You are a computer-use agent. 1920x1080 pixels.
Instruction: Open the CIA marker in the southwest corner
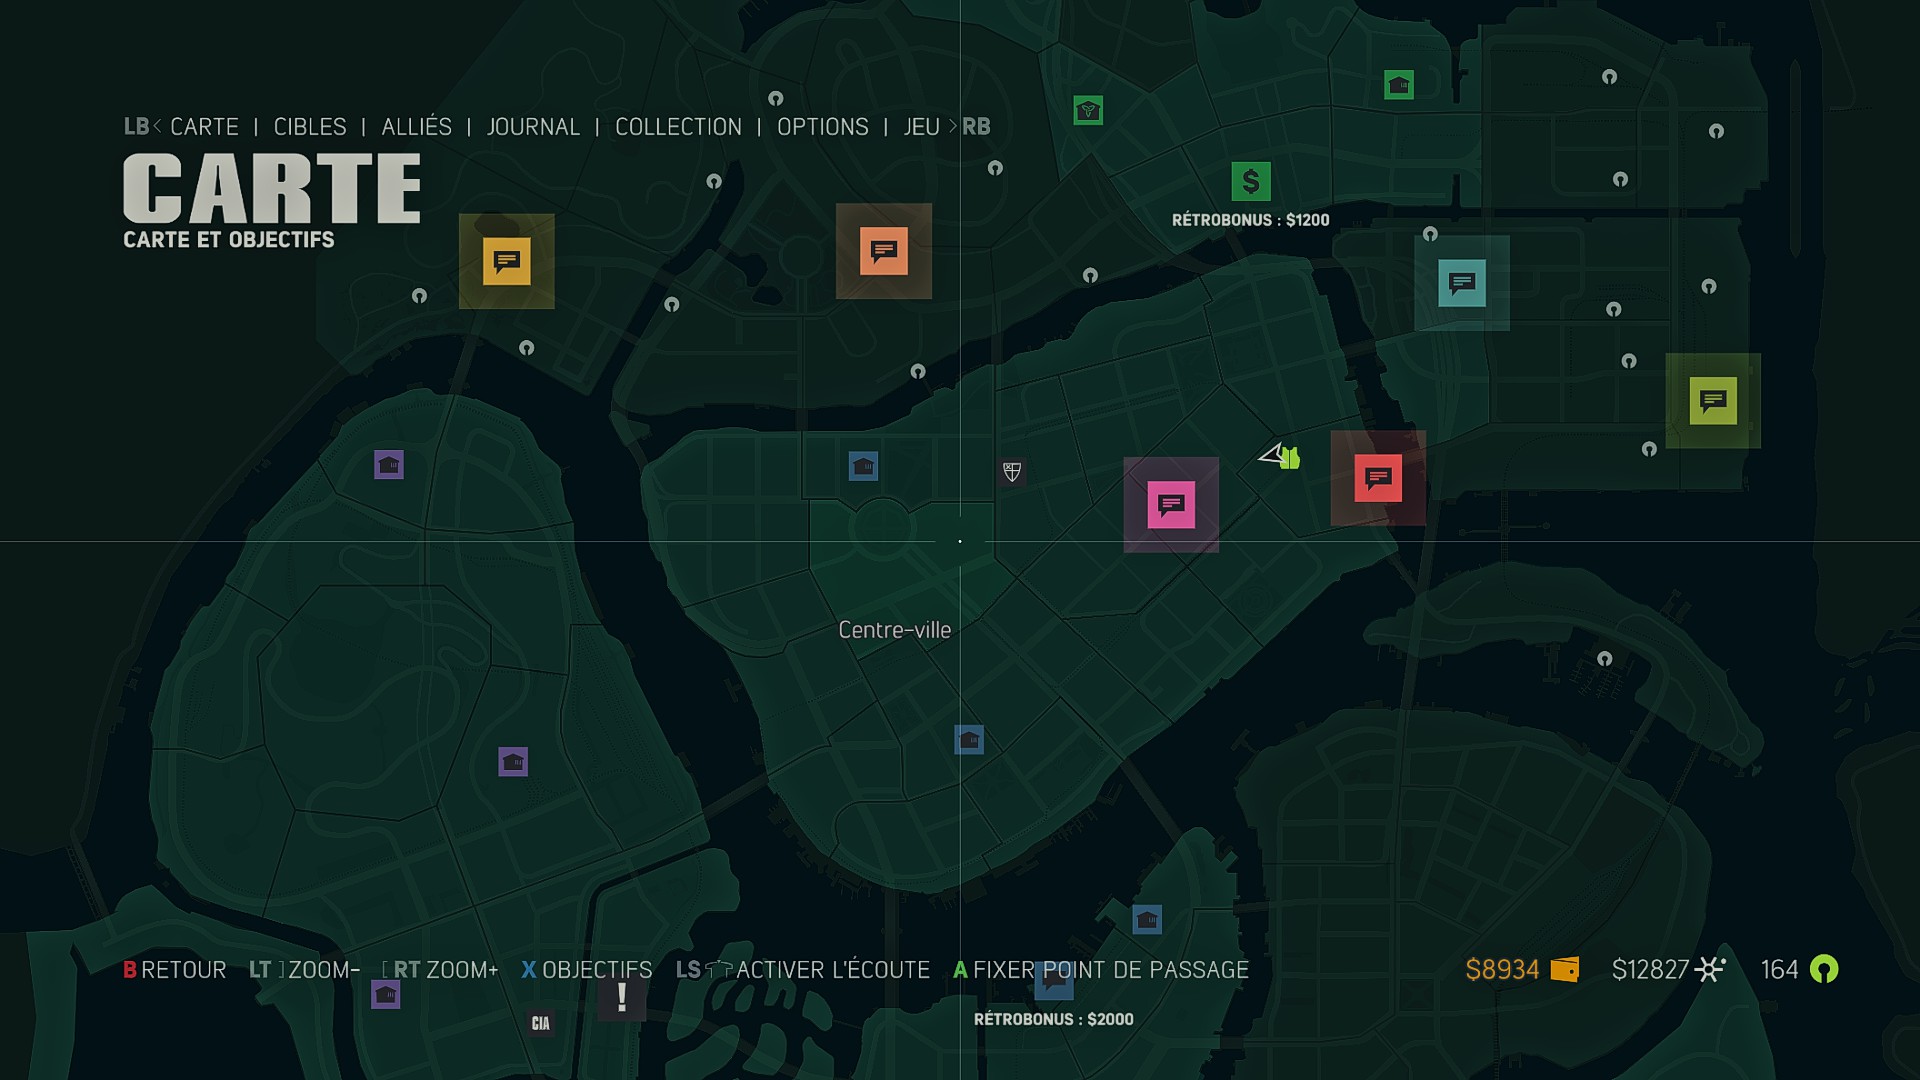click(540, 1023)
